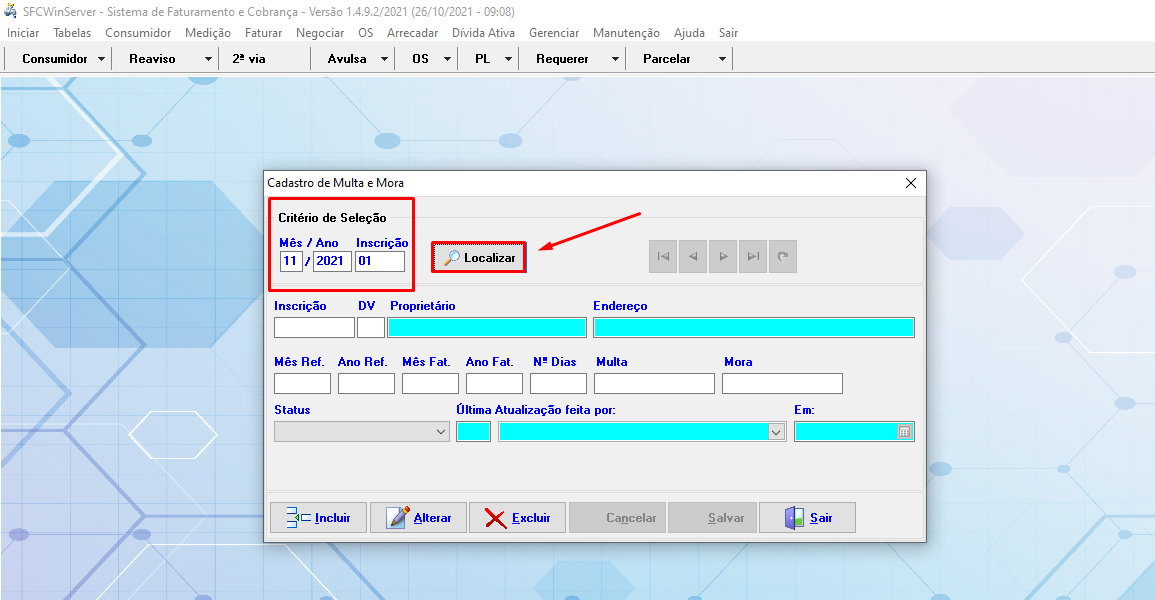Image resolution: width=1155 pixels, height=600 pixels.
Task: Go to first record navigation arrow
Action: (662, 257)
